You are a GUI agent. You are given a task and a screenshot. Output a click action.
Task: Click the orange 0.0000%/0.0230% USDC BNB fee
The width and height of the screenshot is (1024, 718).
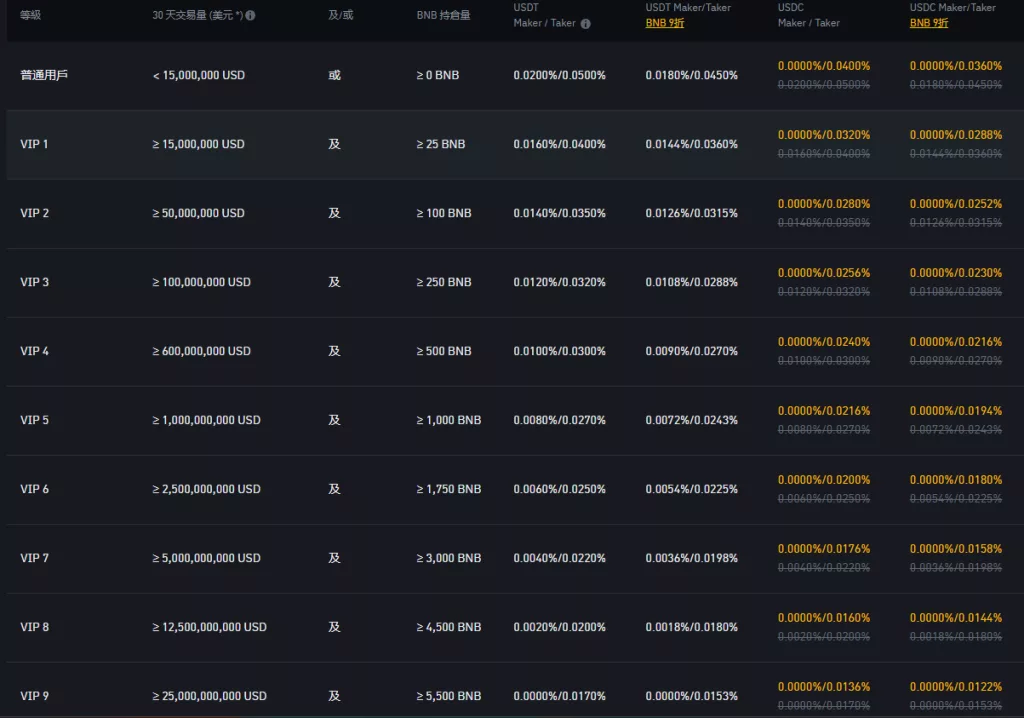pos(956,272)
